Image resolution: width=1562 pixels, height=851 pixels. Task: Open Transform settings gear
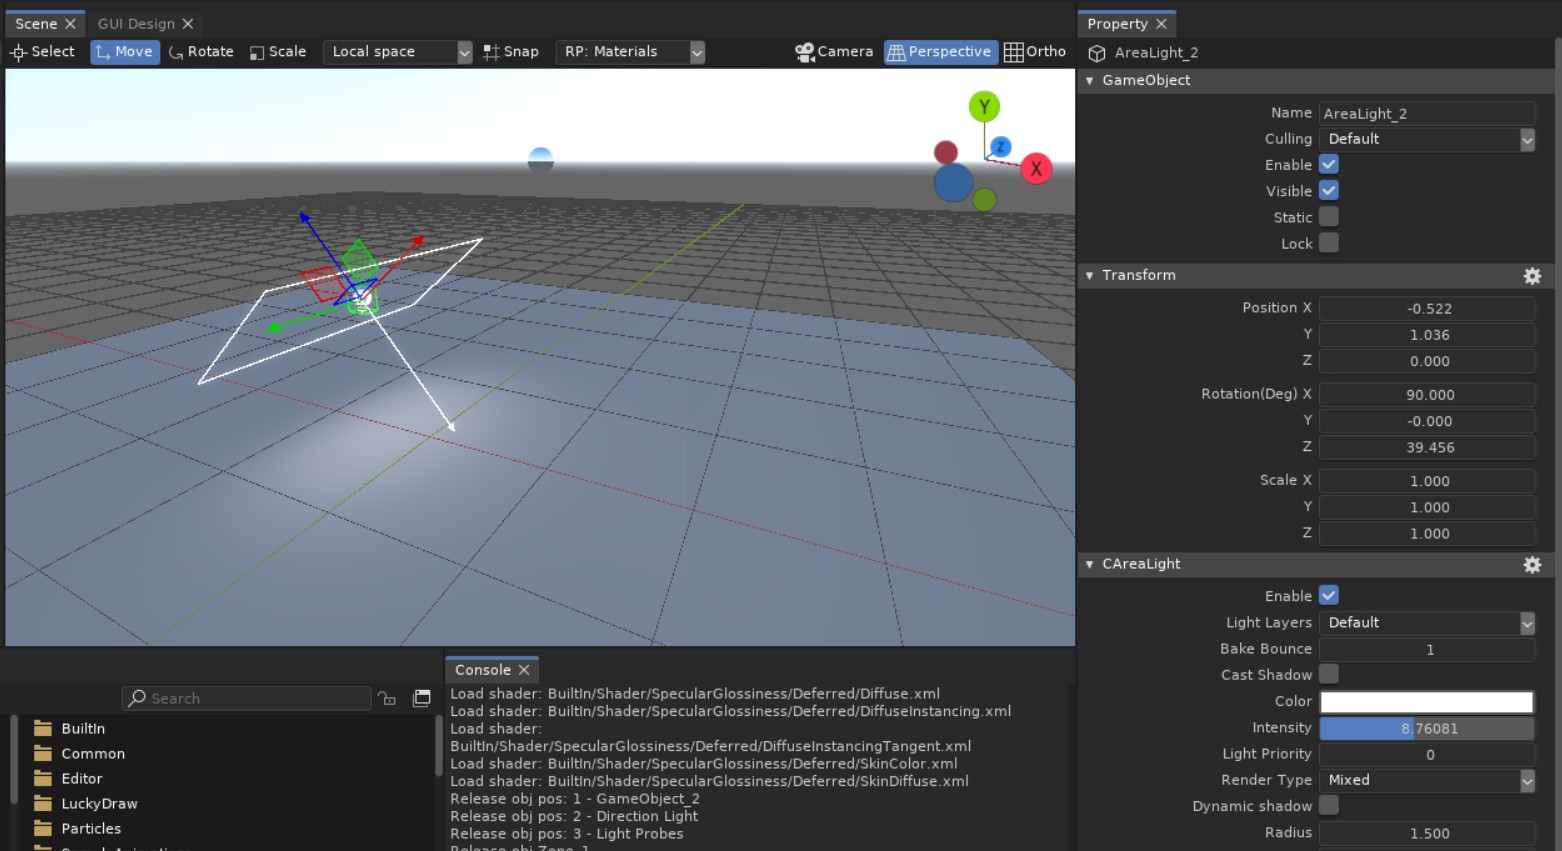(1532, 276)
